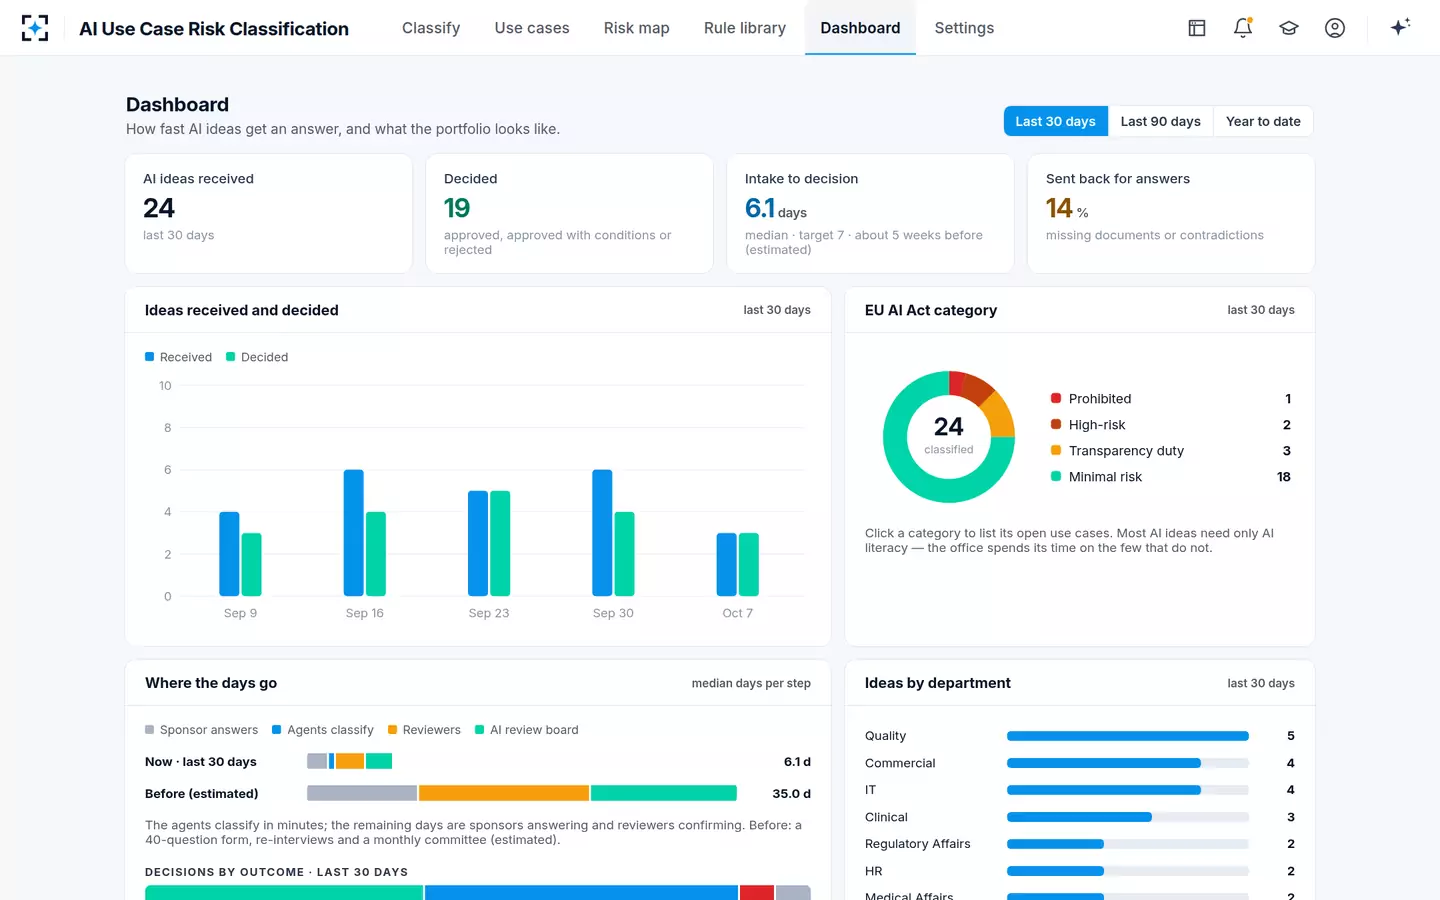1440x900 pixels.
Task: Open the Decided metric card
Action: (570, 213)
